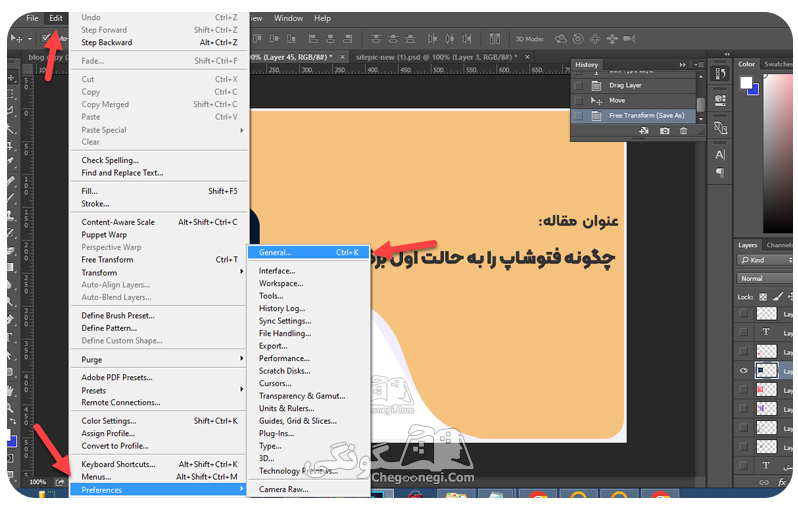
Task: Show the upper text layer visibility
Action: (744, 332)
